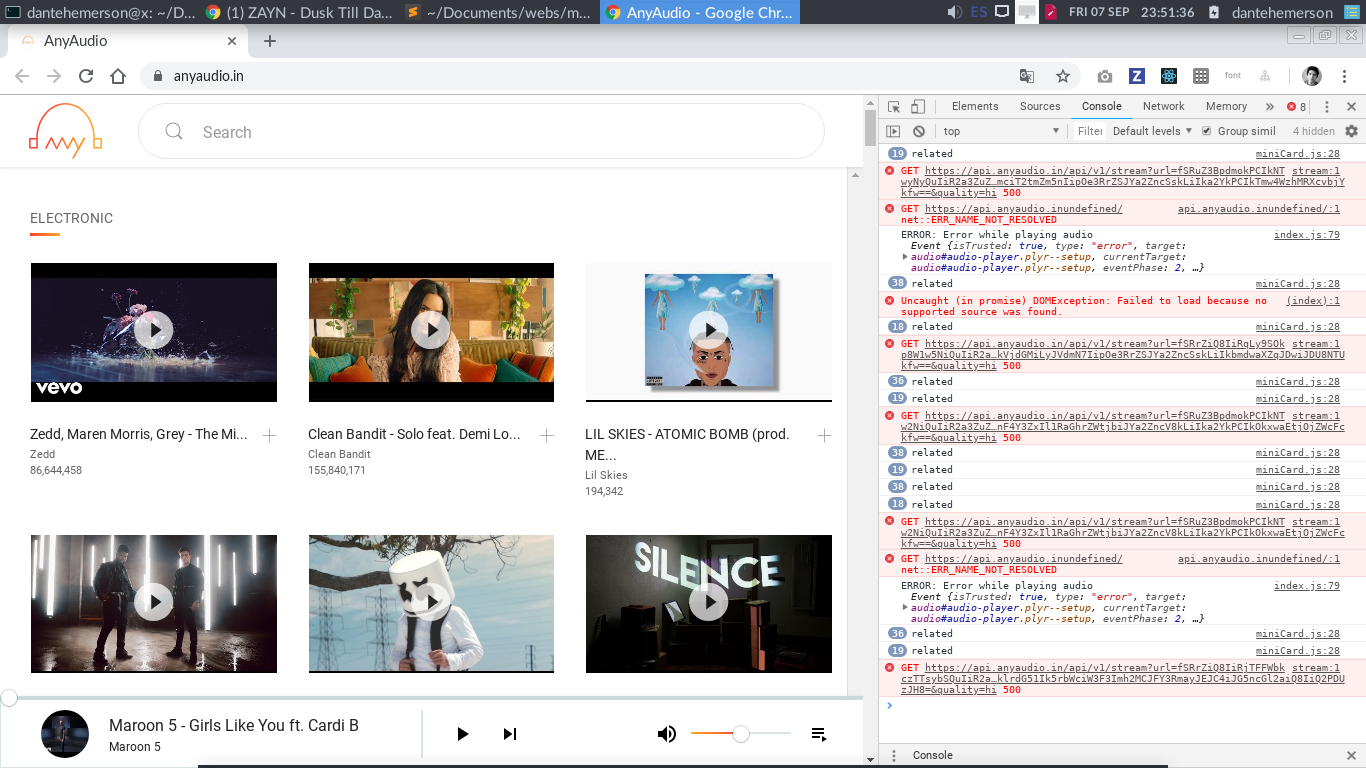1366x768 pixels.
Task: Go back with browser back arrow
Action: click(x=22, y=76)
